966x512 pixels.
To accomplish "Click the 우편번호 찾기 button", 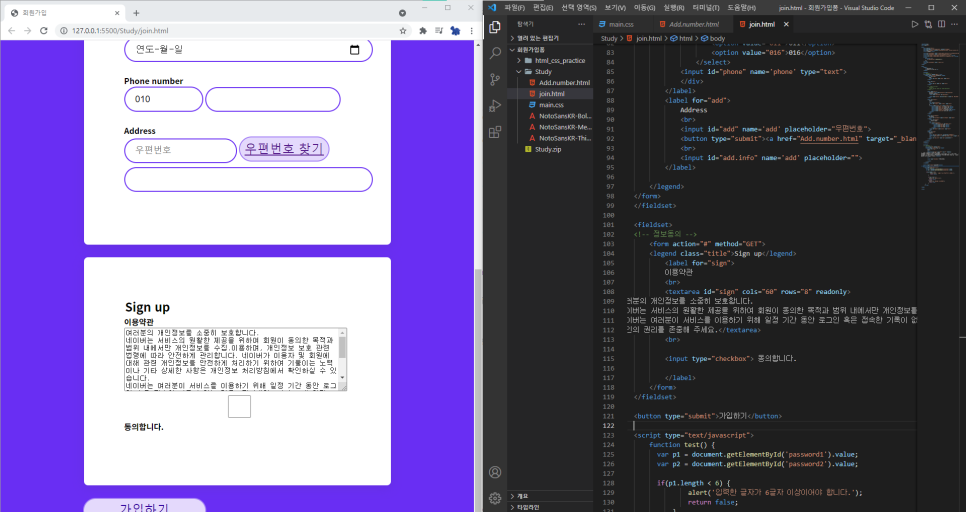I will pos(284,149).
